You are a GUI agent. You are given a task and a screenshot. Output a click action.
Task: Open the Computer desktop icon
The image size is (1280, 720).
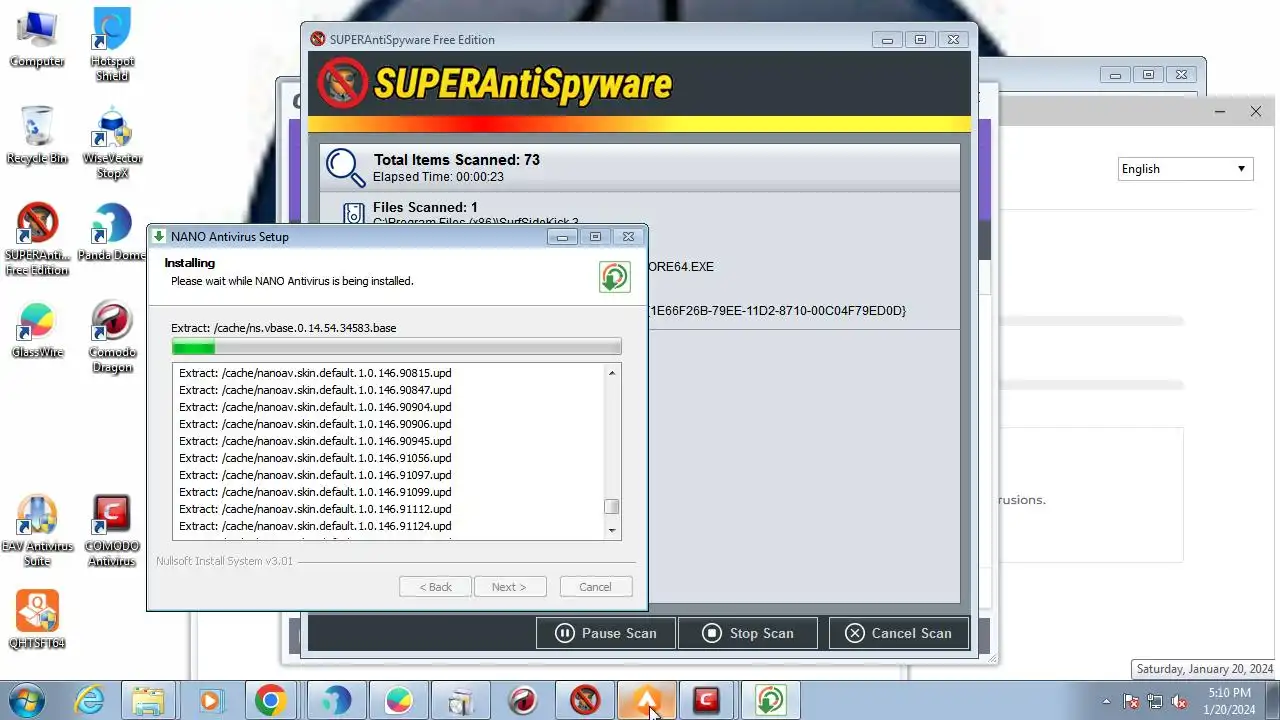tap(37, 38)
